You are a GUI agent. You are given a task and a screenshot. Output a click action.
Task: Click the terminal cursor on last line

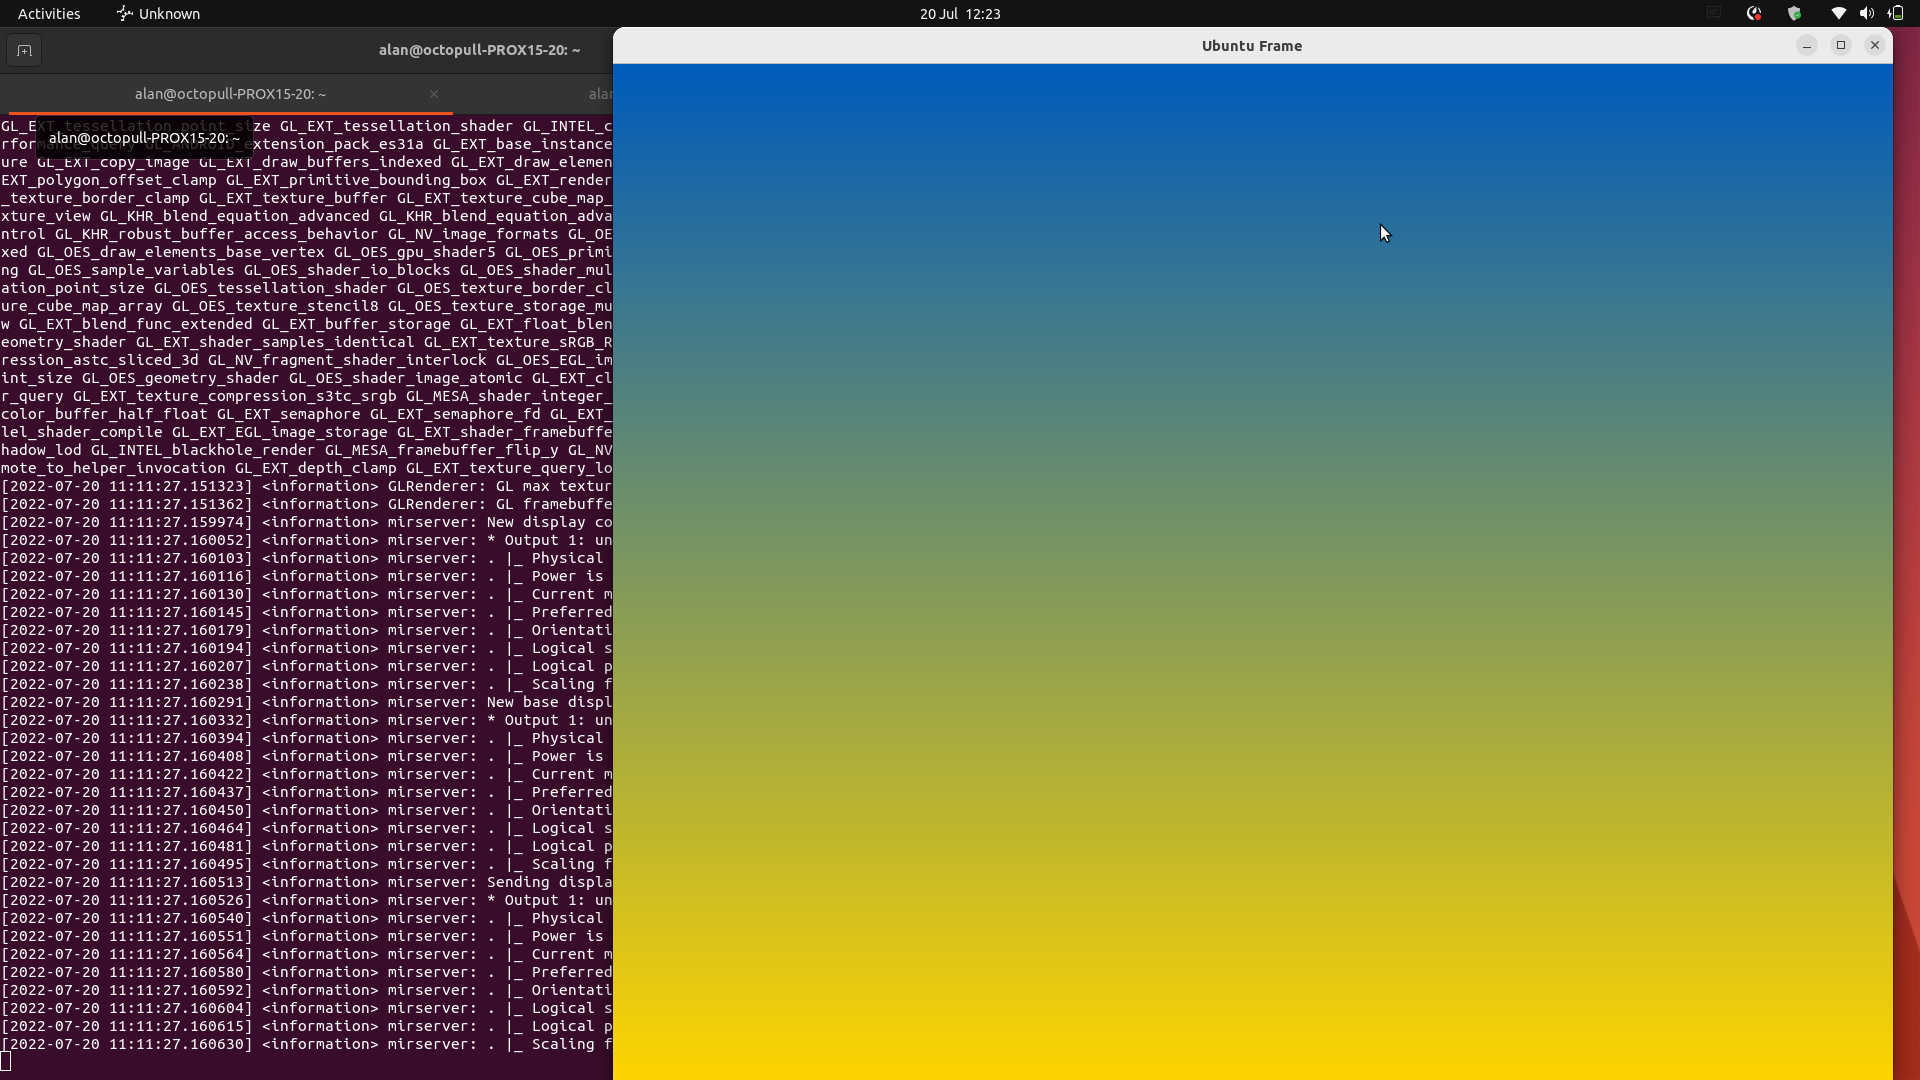point(6,1062)
